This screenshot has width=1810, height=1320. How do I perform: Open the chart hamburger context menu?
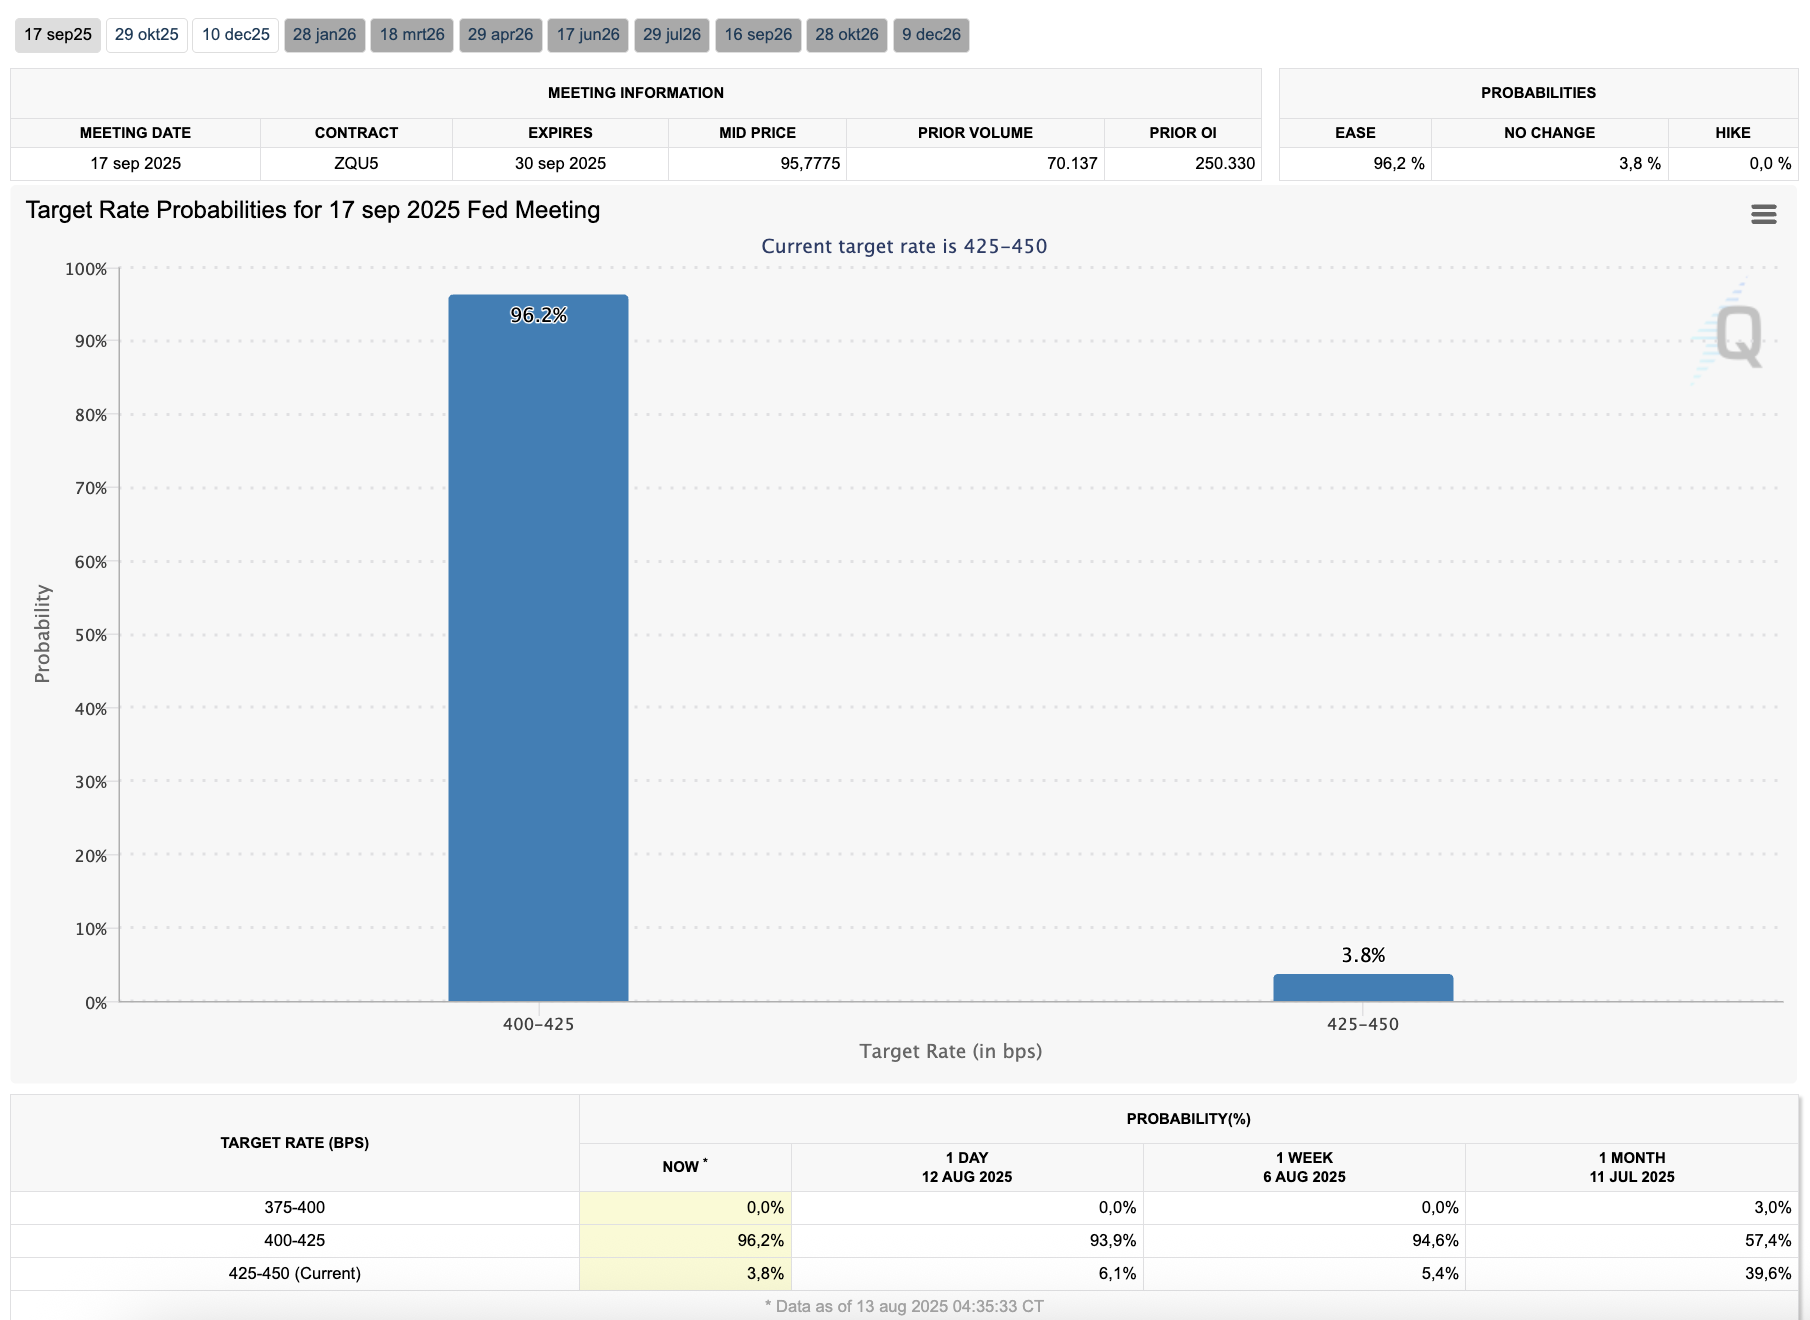point(1763,214)
